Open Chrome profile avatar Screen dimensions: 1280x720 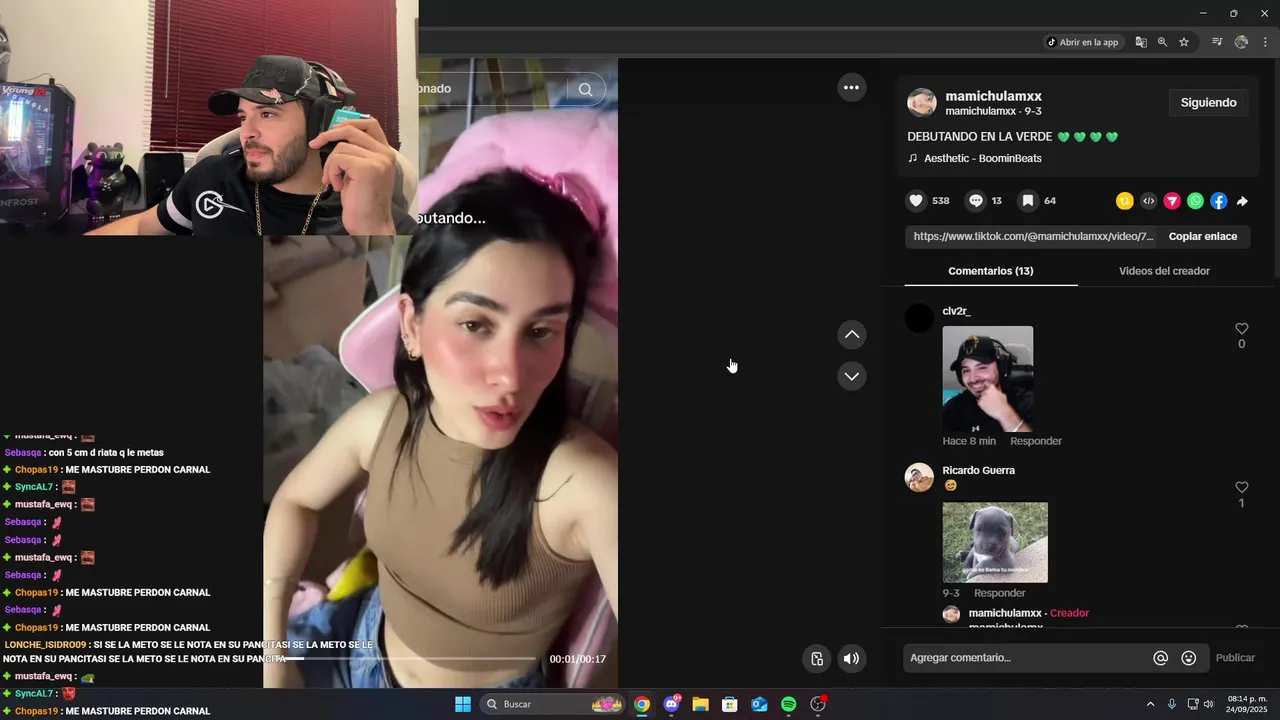1241,42
